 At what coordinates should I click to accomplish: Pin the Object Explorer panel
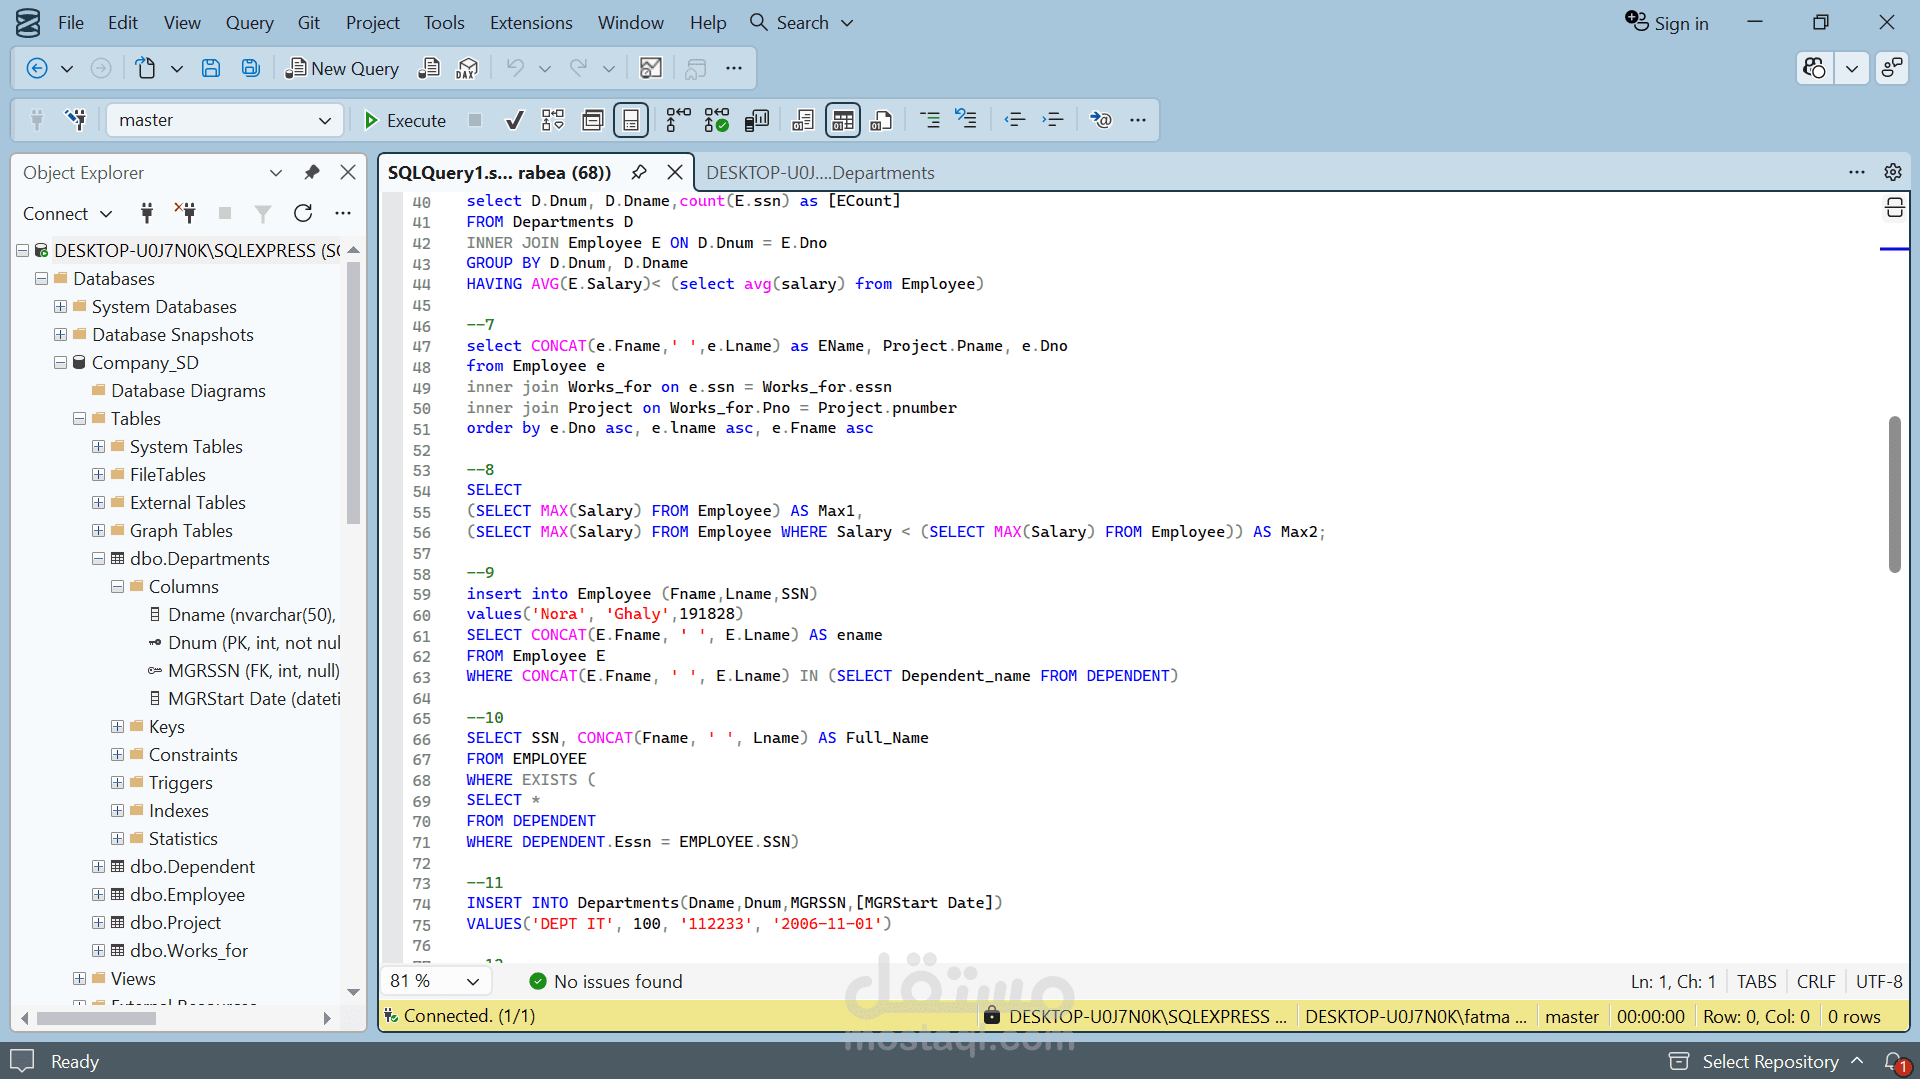(312, 172)
